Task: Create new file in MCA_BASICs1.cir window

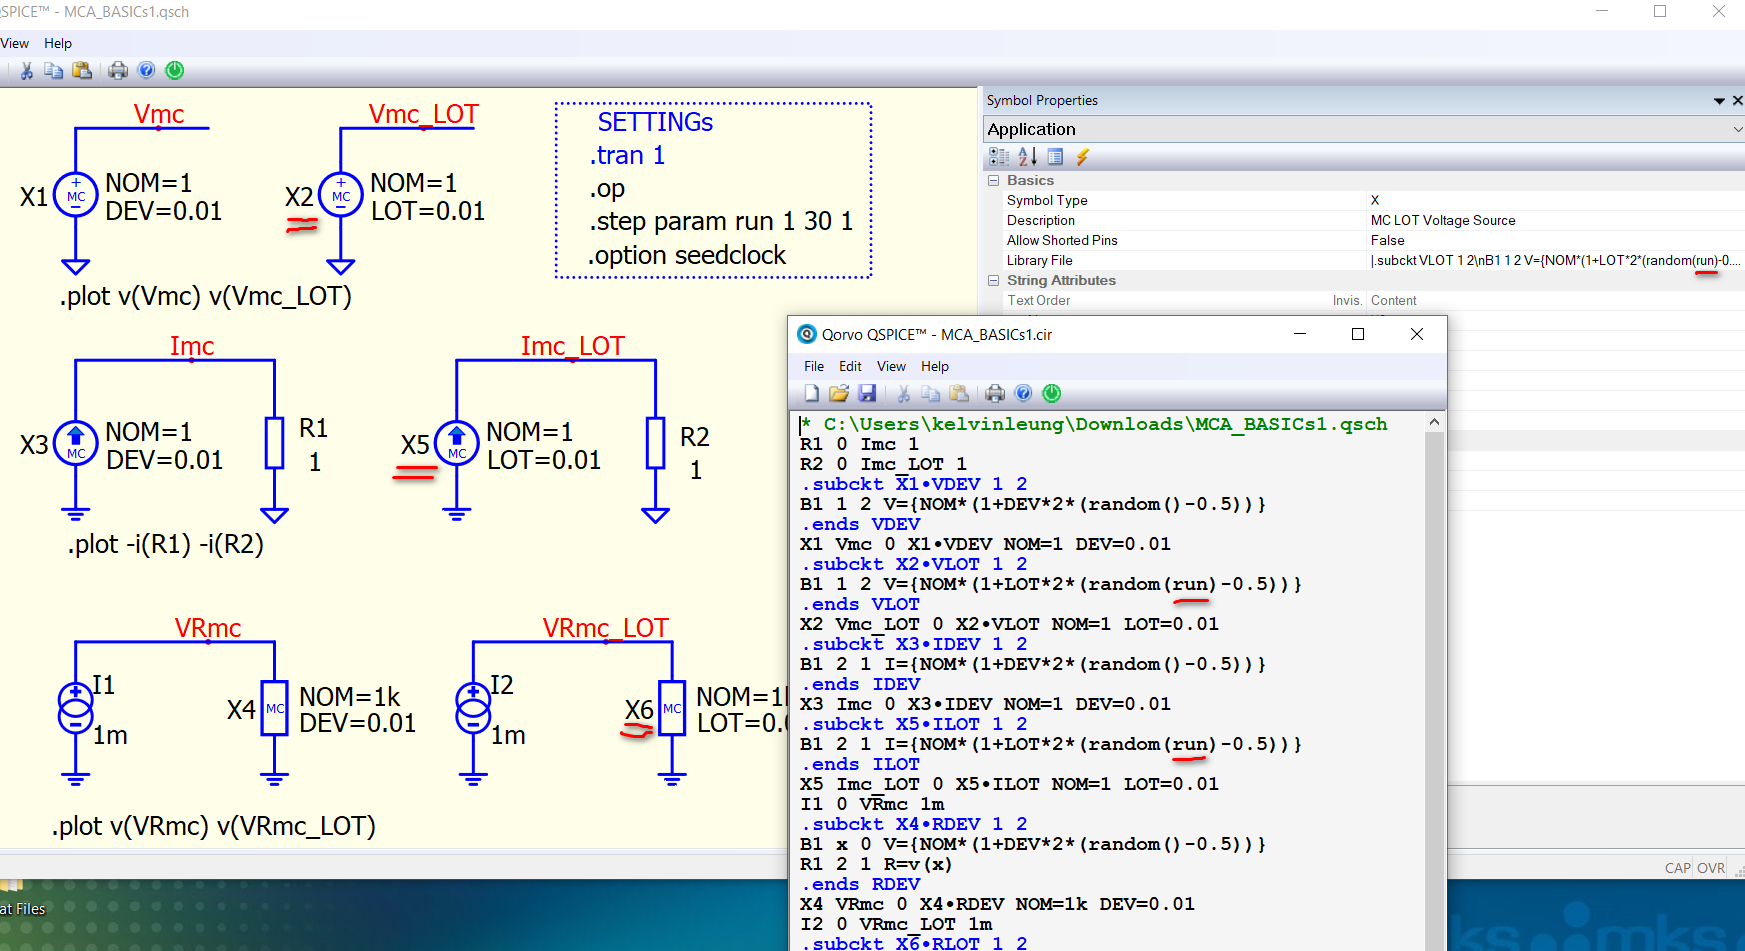Action: pos(812,393)
